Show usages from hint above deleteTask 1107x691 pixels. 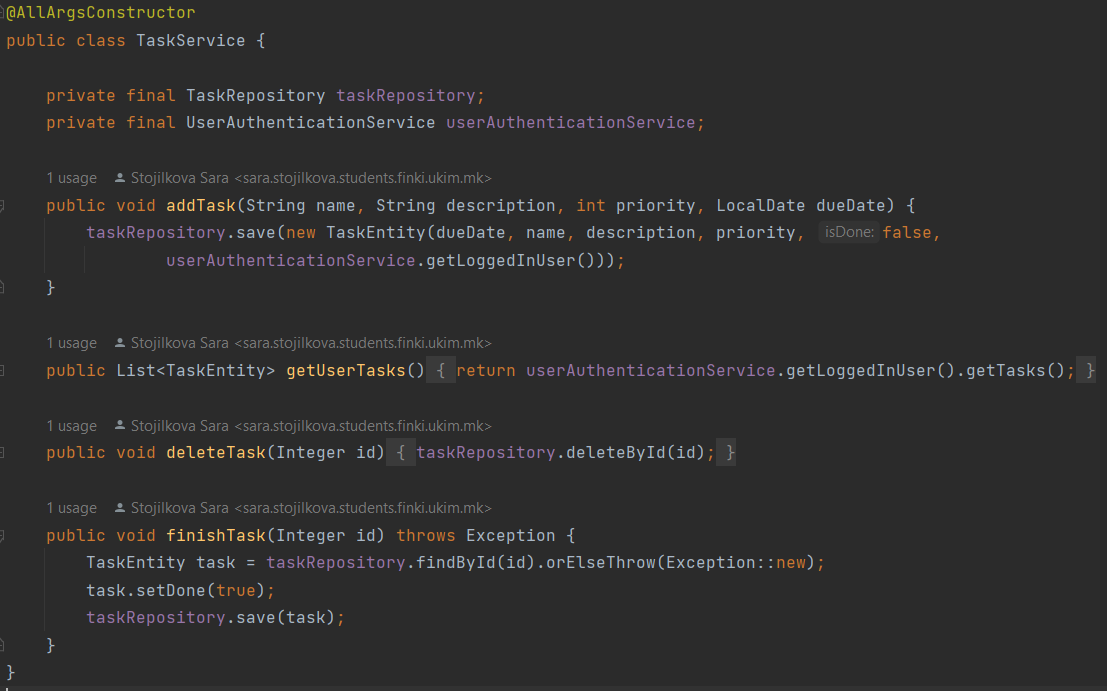[71, 426]
